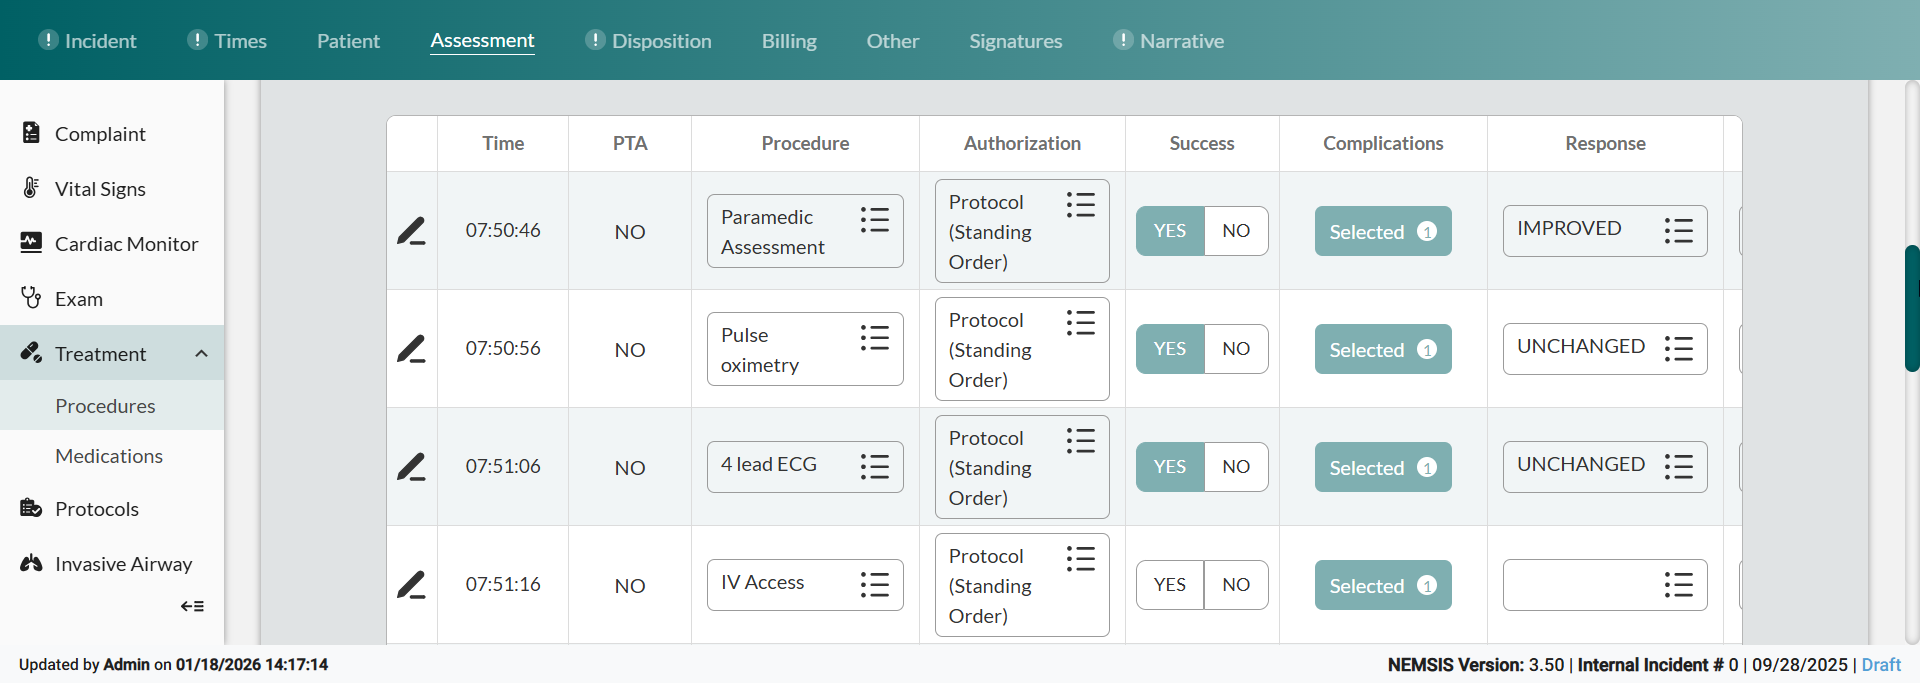Set Success YES for 4 lead ECG
The width and height of the screenshot is (1920, 683).
coord(1170,467)
